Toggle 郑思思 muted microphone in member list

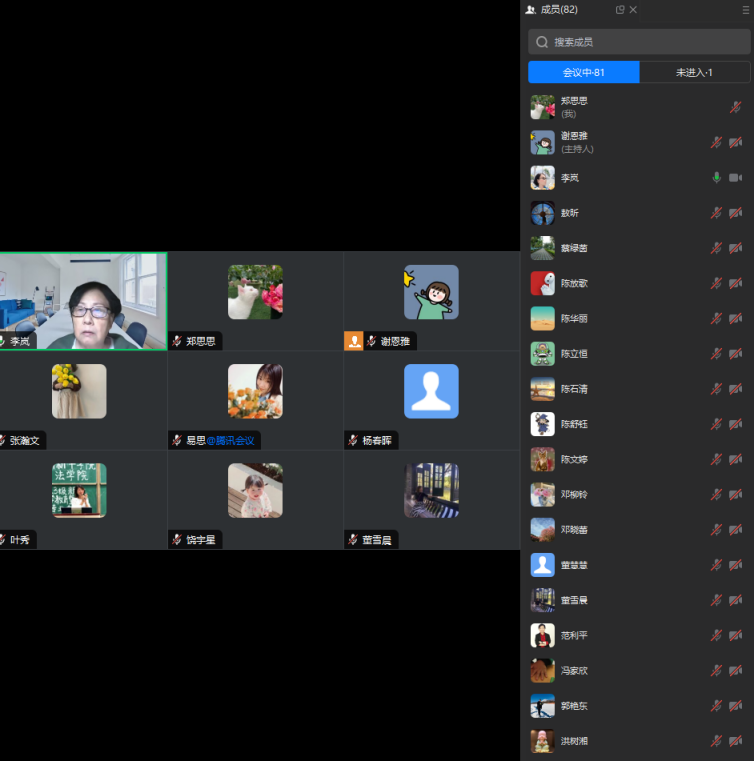click(735, 107)
